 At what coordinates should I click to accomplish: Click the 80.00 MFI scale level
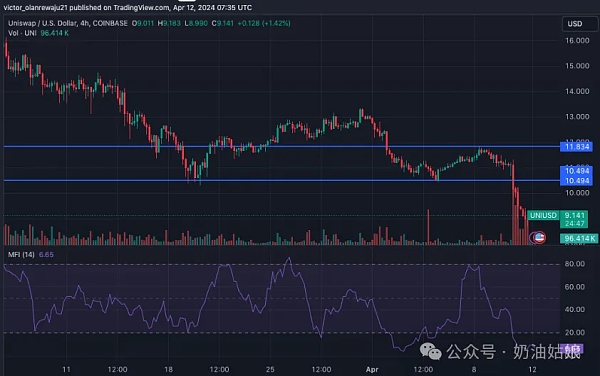(574, 264)
